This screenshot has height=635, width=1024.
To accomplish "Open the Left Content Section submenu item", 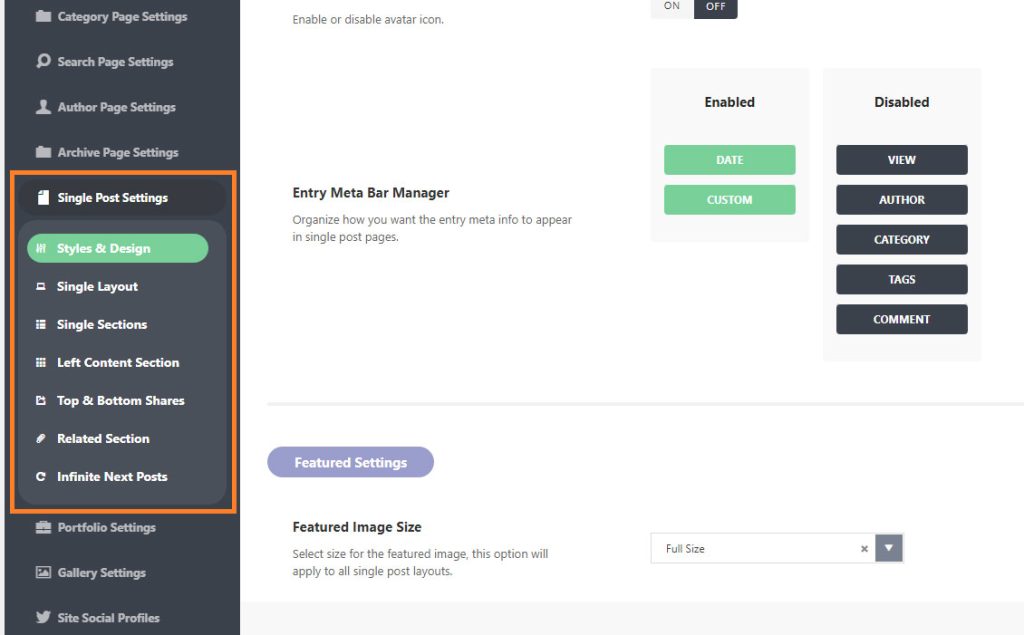I will [x=118, y=362].
